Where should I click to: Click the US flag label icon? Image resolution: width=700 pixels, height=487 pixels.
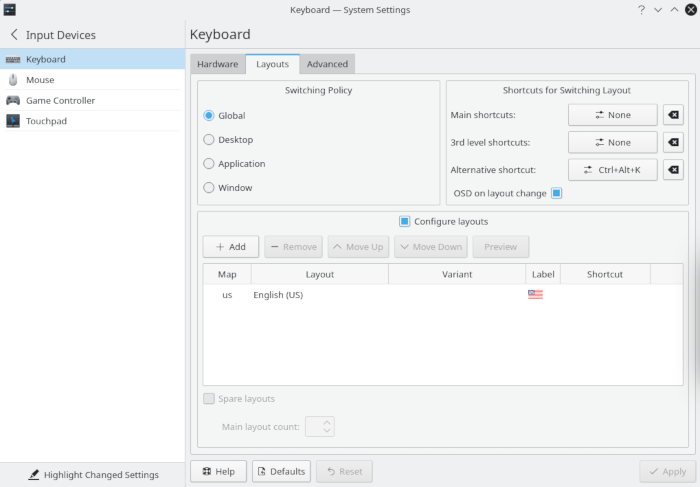tap(535, 294)
